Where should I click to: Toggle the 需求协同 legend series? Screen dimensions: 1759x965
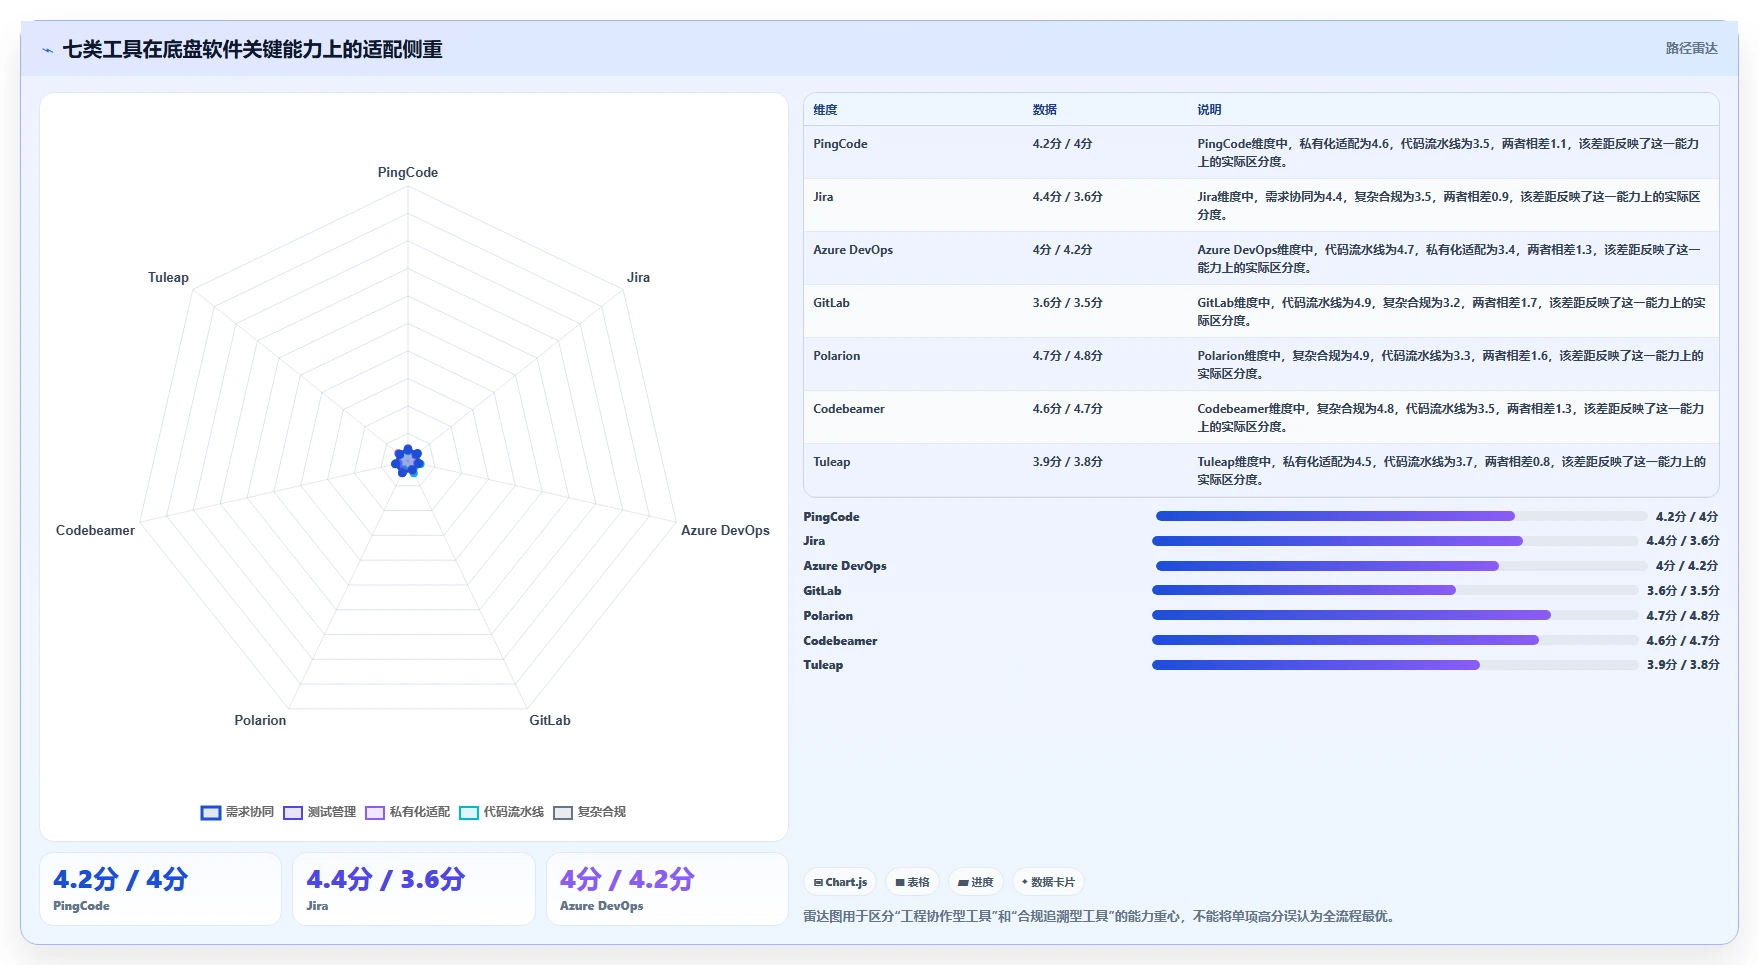(x=237, y=812)
